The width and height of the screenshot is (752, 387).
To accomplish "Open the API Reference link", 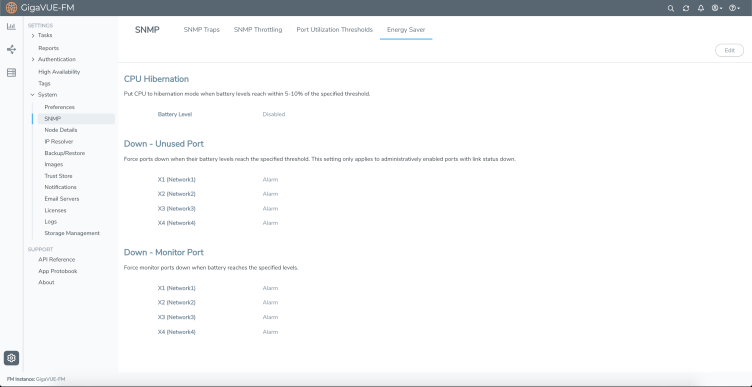I will click(x=57, y=259).
